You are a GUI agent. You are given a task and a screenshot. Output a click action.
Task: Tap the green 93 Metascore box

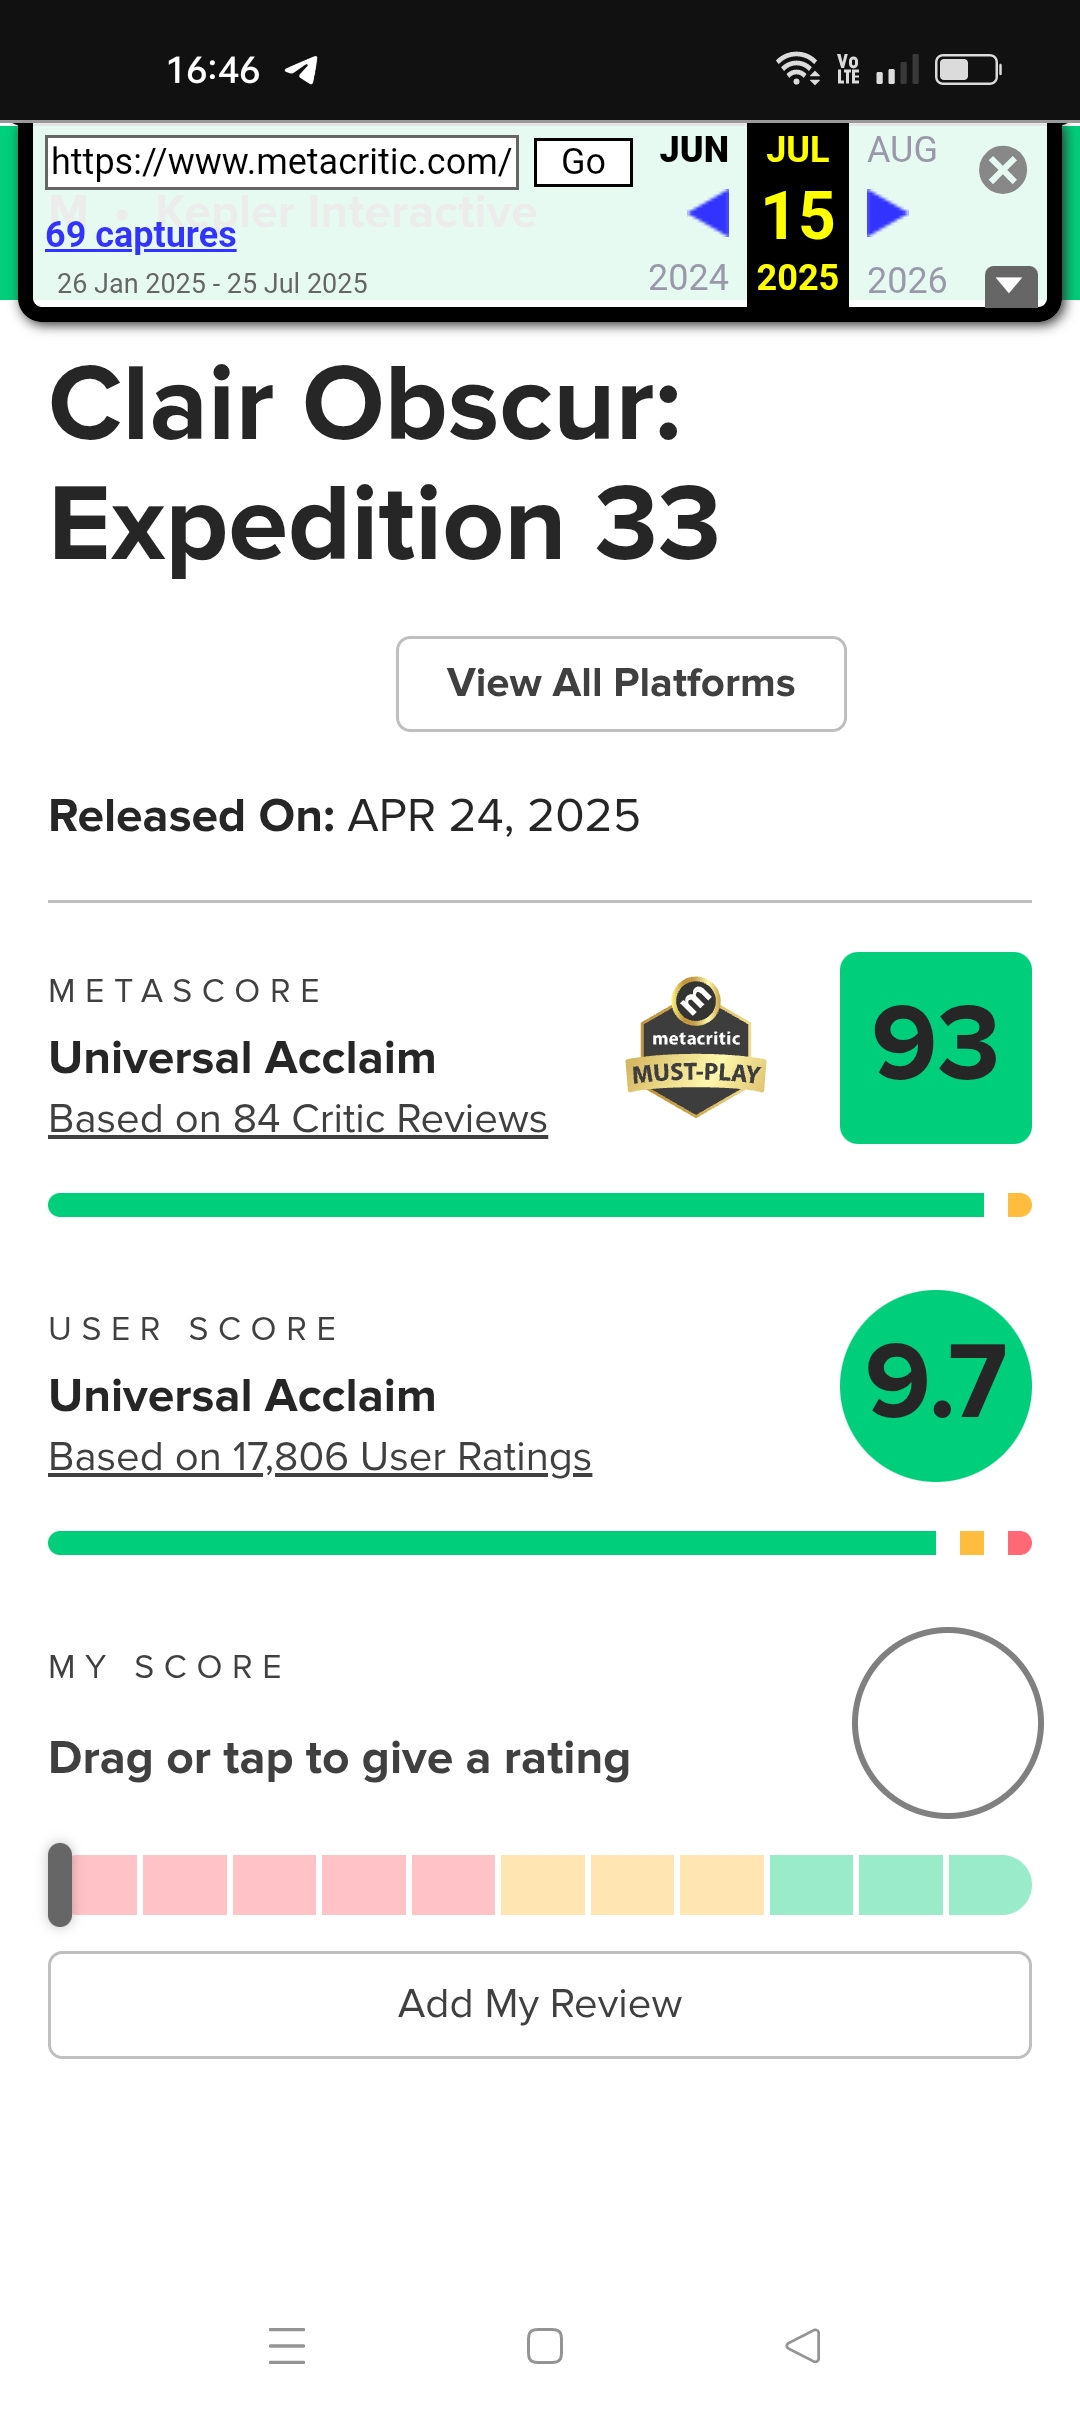[936, 1048]
